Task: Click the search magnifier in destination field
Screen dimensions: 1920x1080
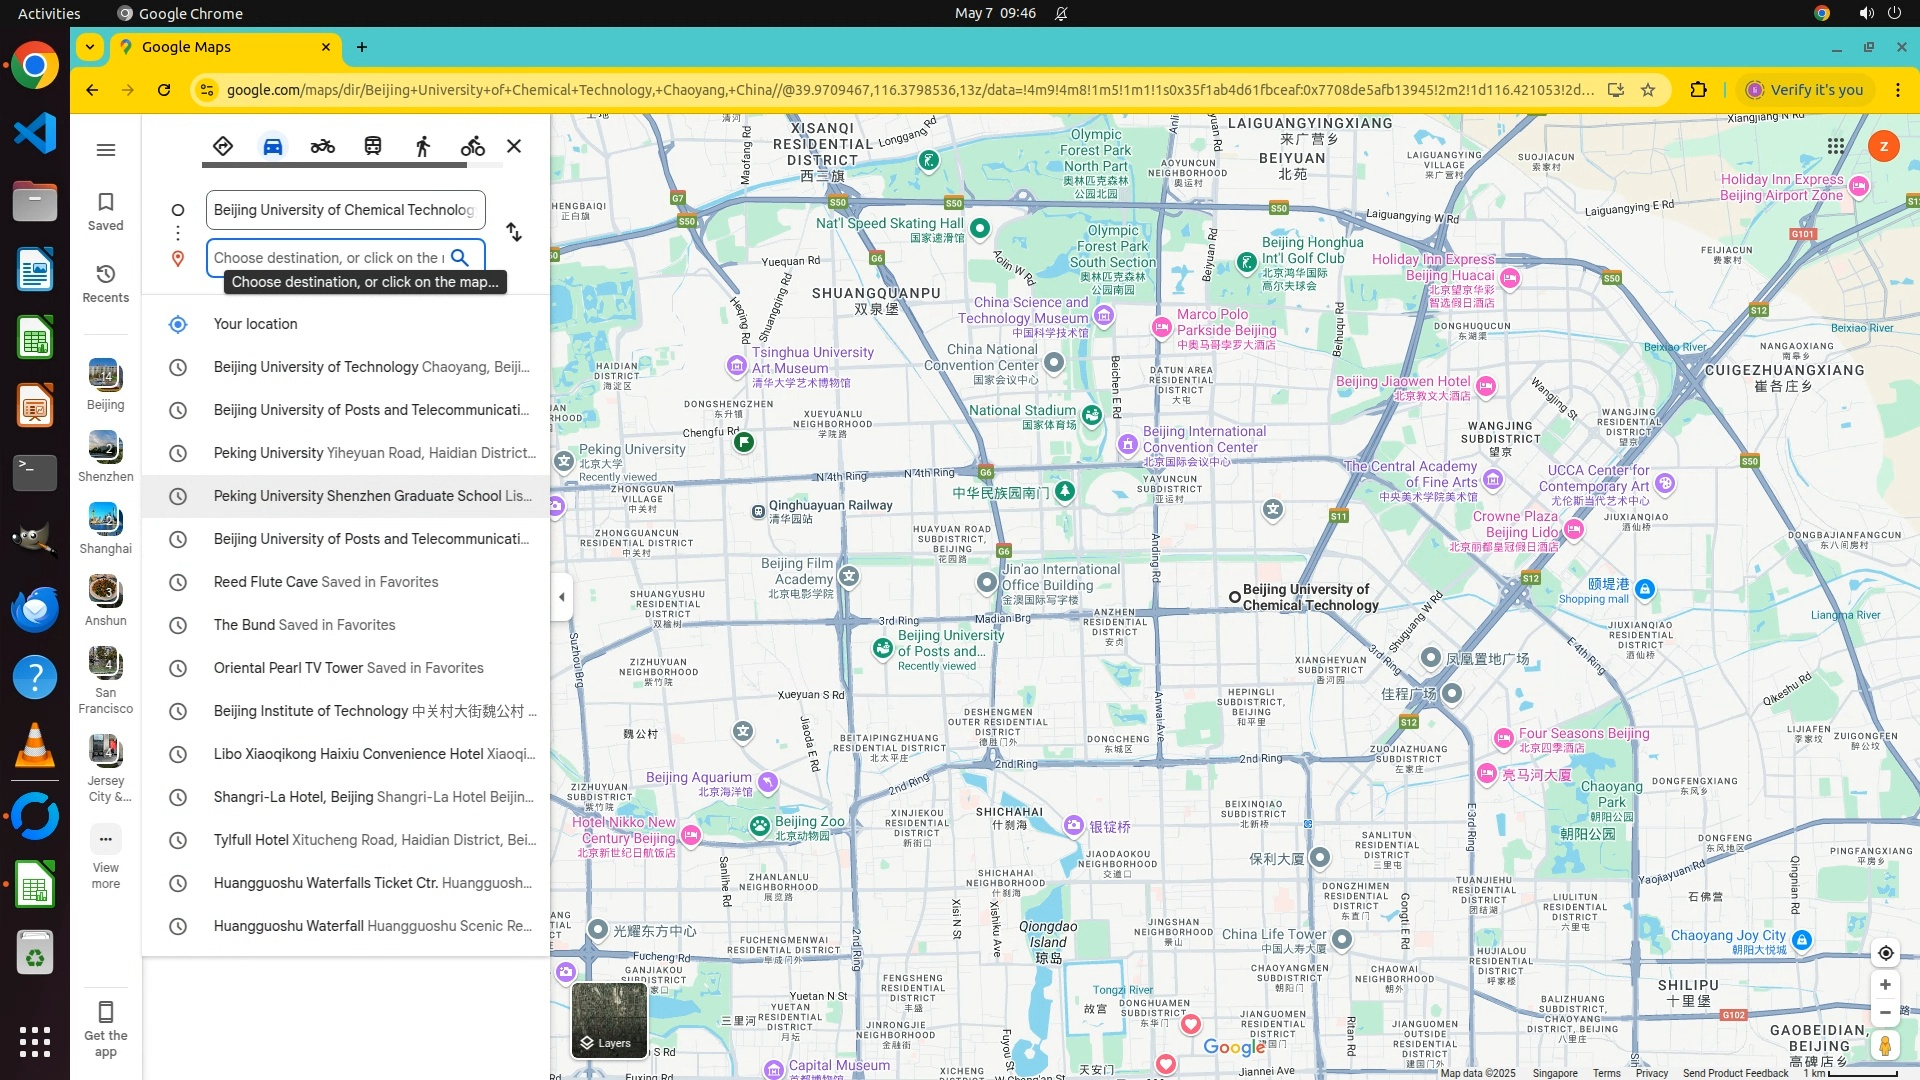Action: click(460, 258)
